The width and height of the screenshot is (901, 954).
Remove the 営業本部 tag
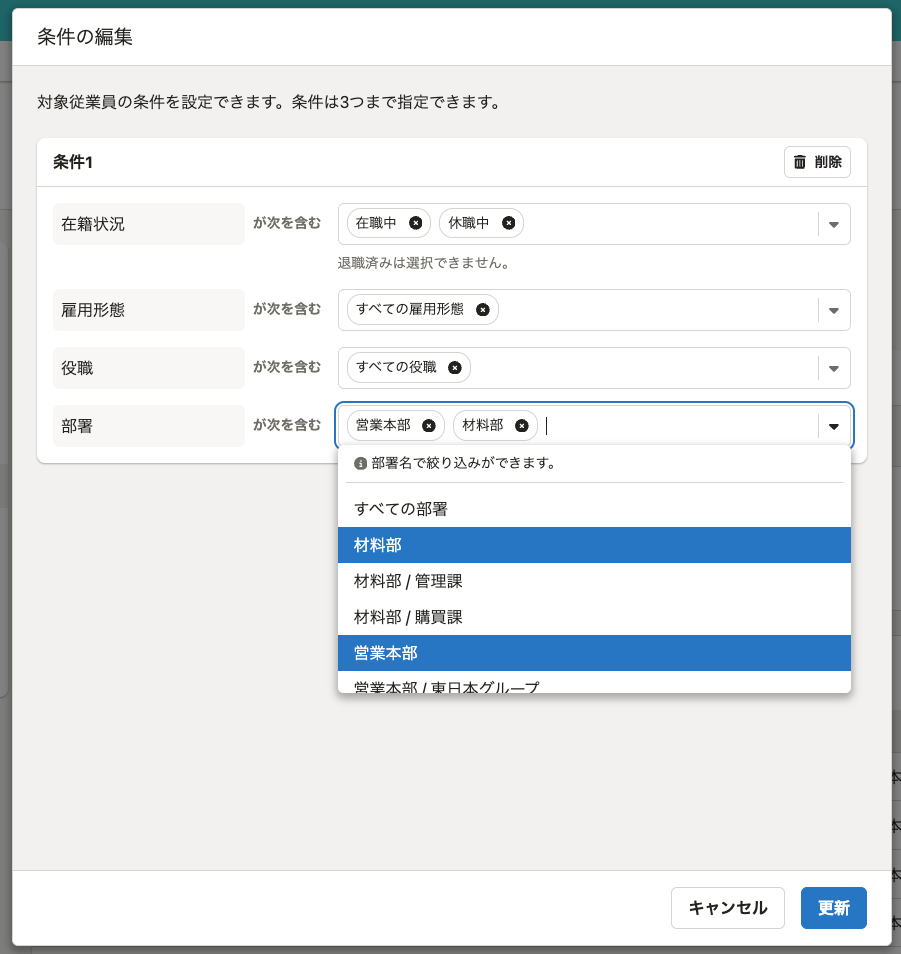(x=429, y=426)
